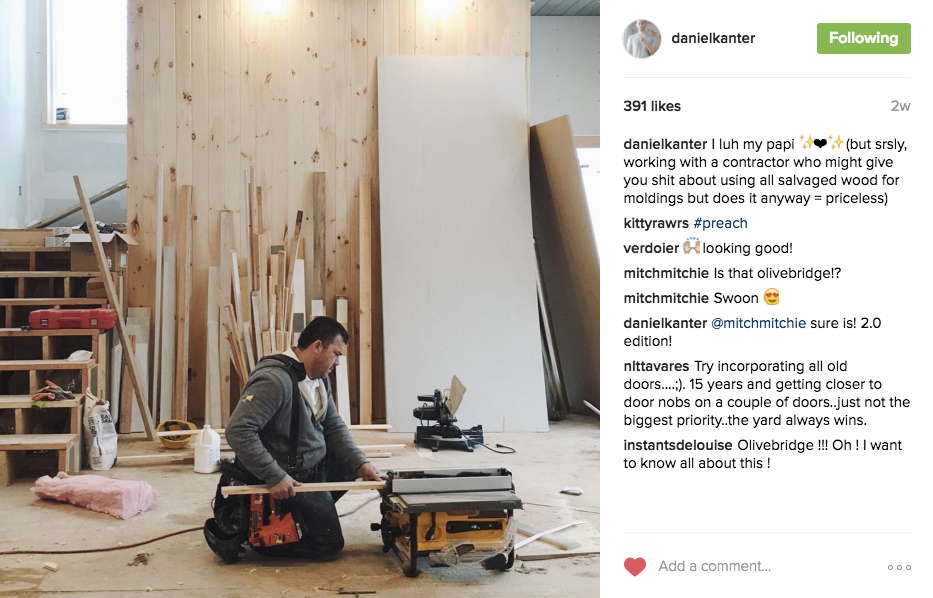933x598 pixels.
Task: Click the 2w post timestamp
Action: point(900,106)
